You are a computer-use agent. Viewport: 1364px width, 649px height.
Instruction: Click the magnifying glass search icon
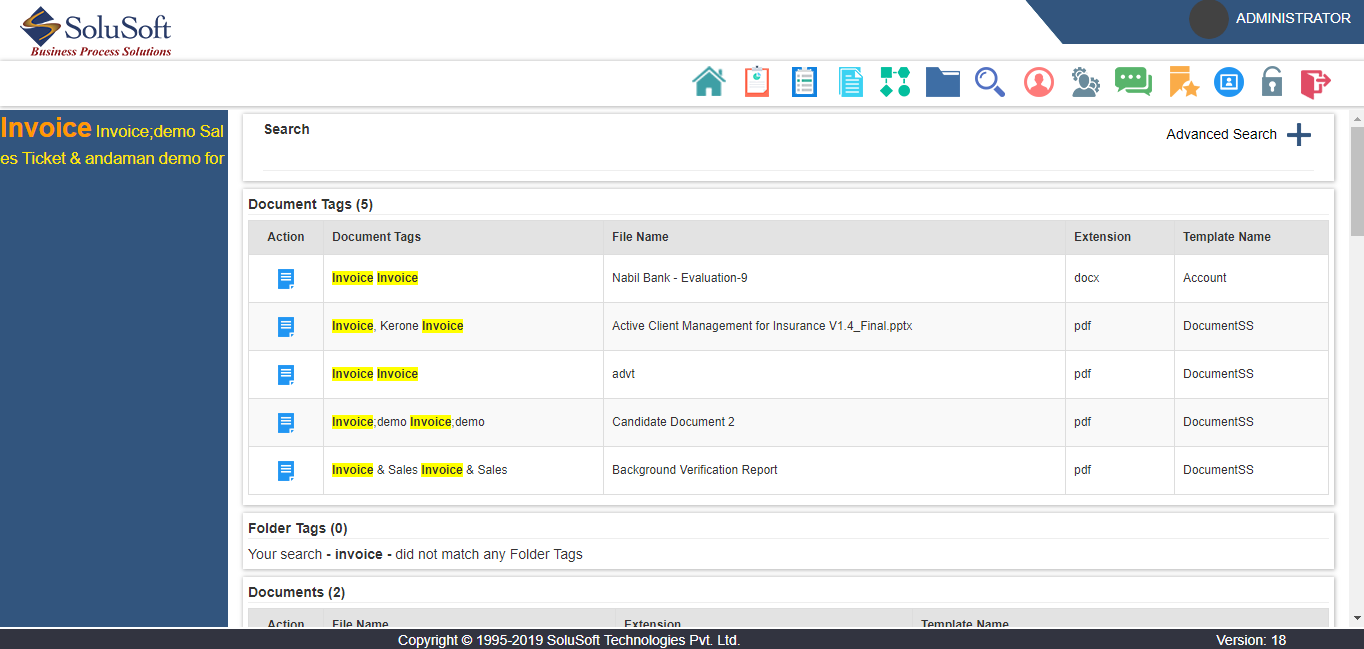(x=990, y=82)
